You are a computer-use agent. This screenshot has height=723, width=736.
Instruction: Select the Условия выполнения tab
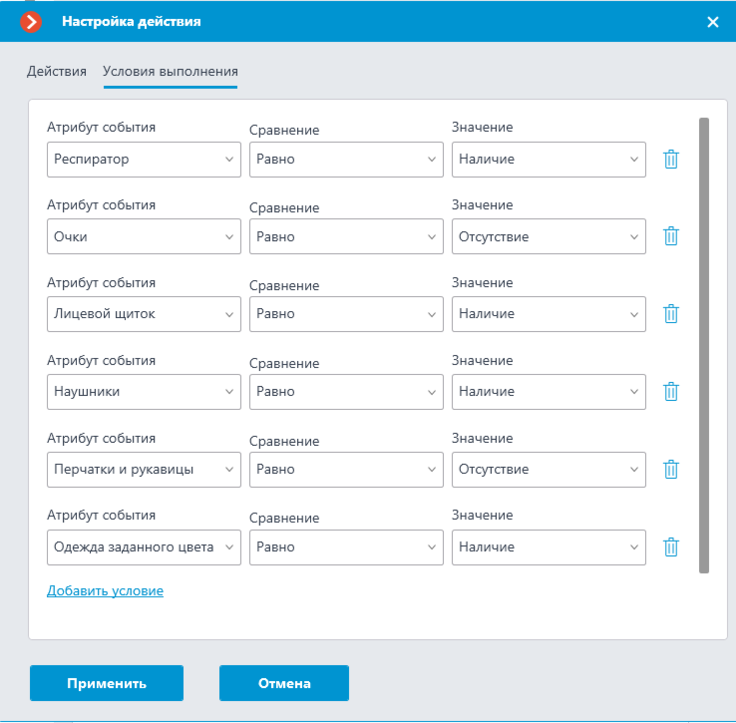pyautogui.click(x=170, y=71)
